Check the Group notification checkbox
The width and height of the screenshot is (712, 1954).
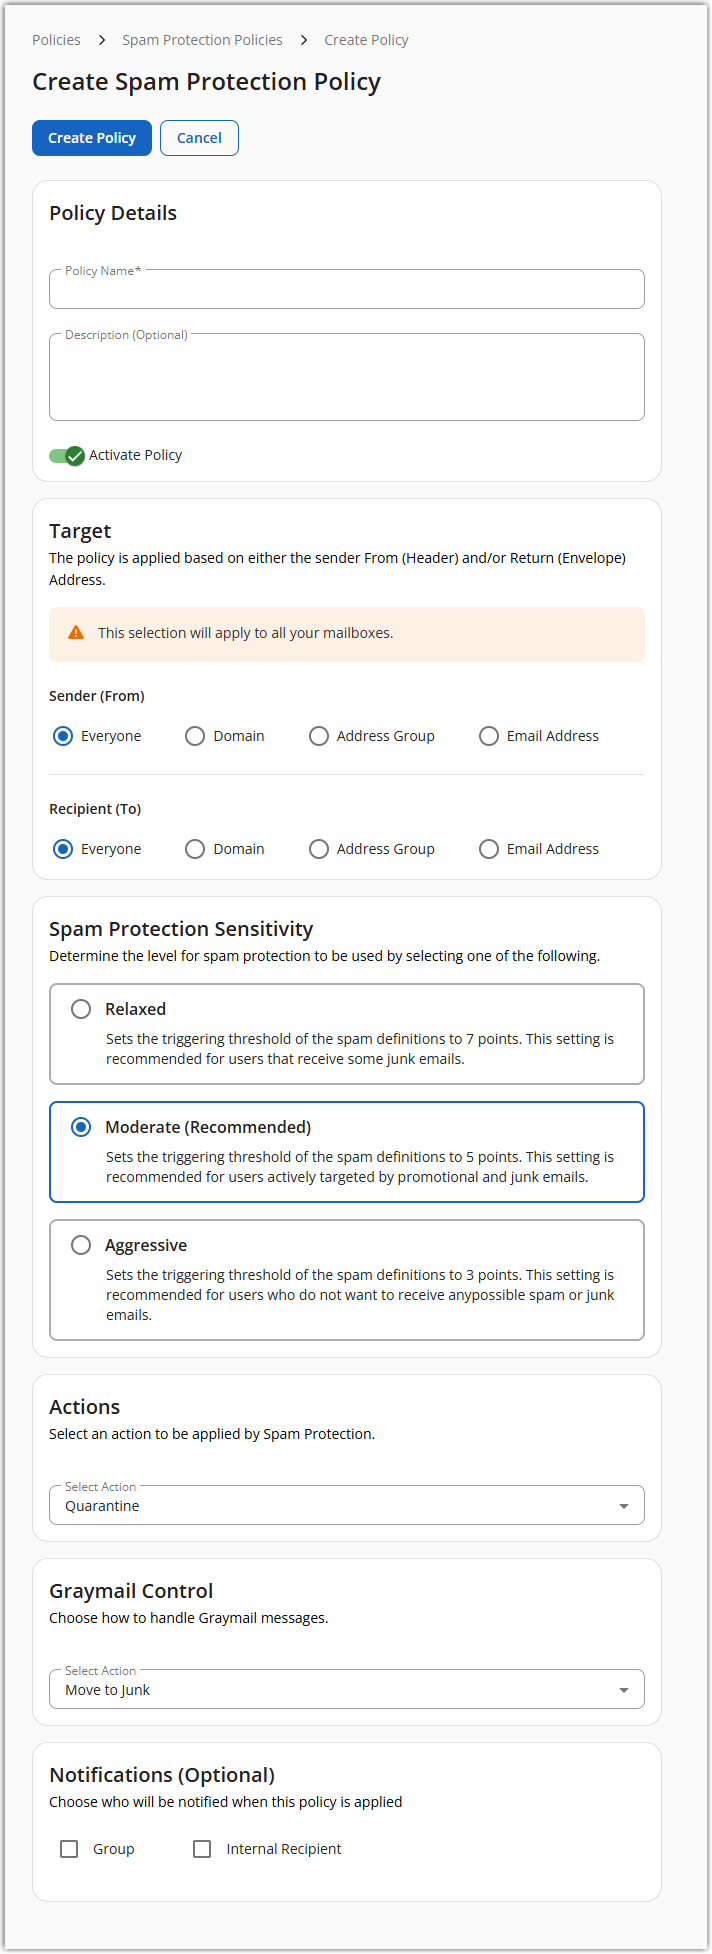click(68, 1848)
